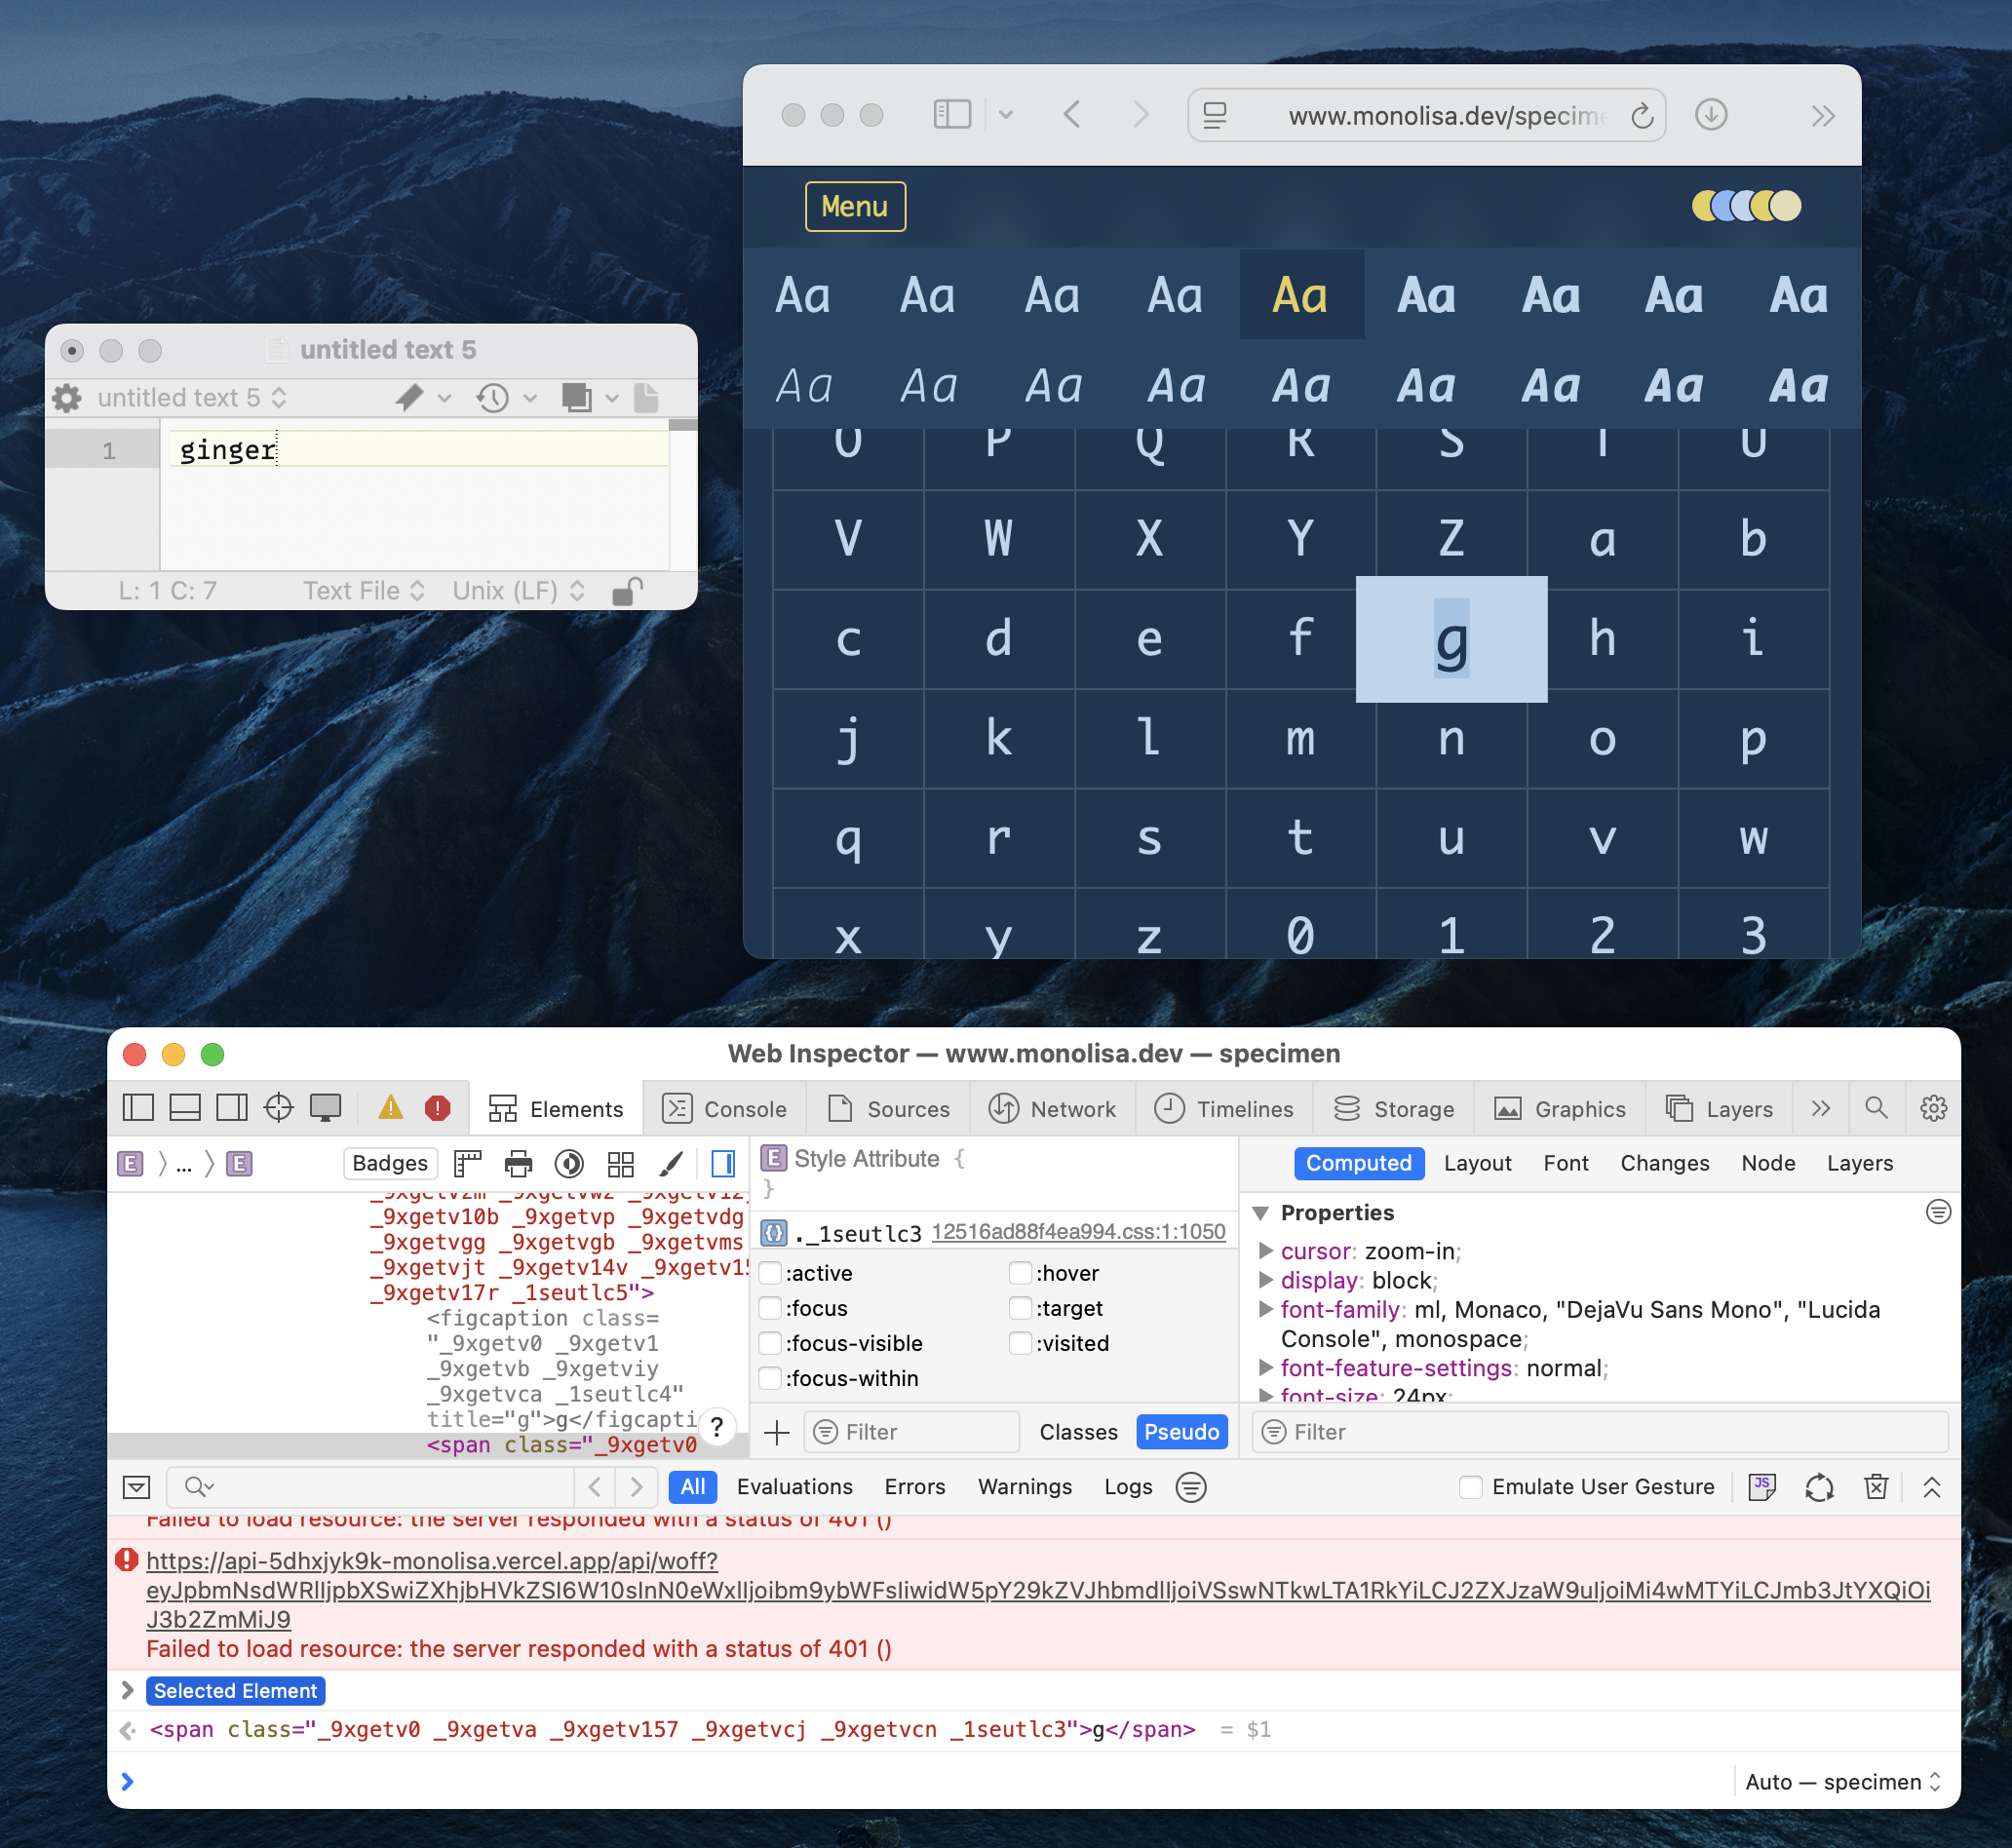Screen dimensions: 2012x1848
Task: Start element selection crosshair
Action: pyautogui.click(x=279, y=1108)
